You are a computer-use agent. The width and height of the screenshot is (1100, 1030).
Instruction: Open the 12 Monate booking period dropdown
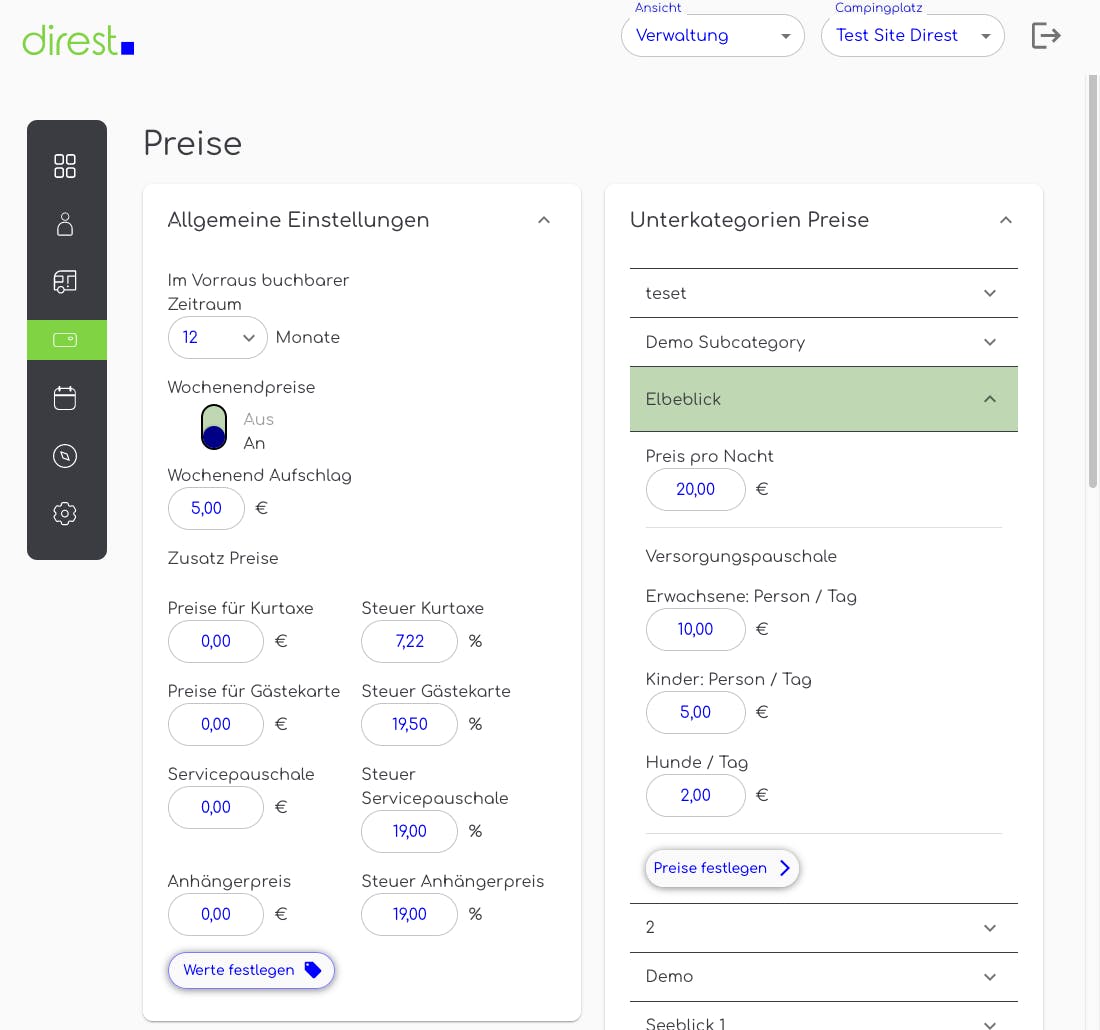tap(217, 338)
